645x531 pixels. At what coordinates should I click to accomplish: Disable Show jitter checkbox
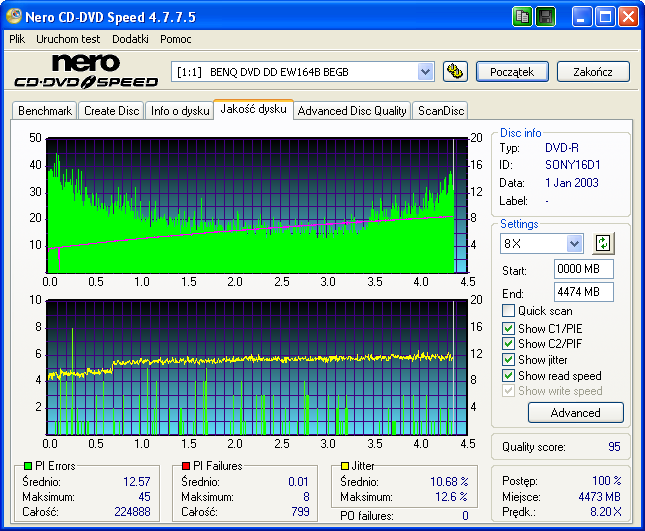point(508,359)
